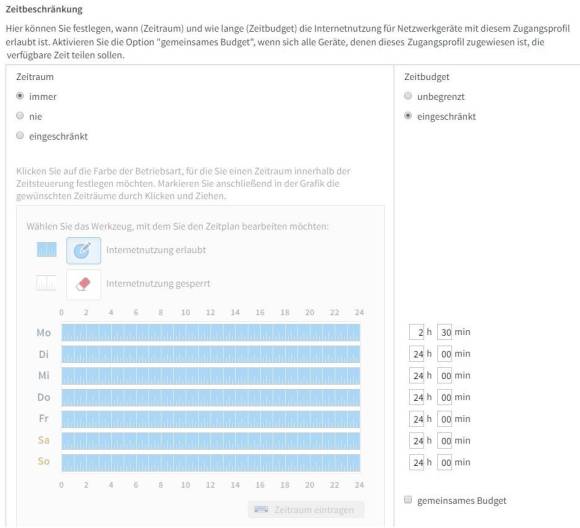Choose 'eingeschränkt' for Zeitbudget
This screenshot has height=528, width=580.
click(408, 116)
